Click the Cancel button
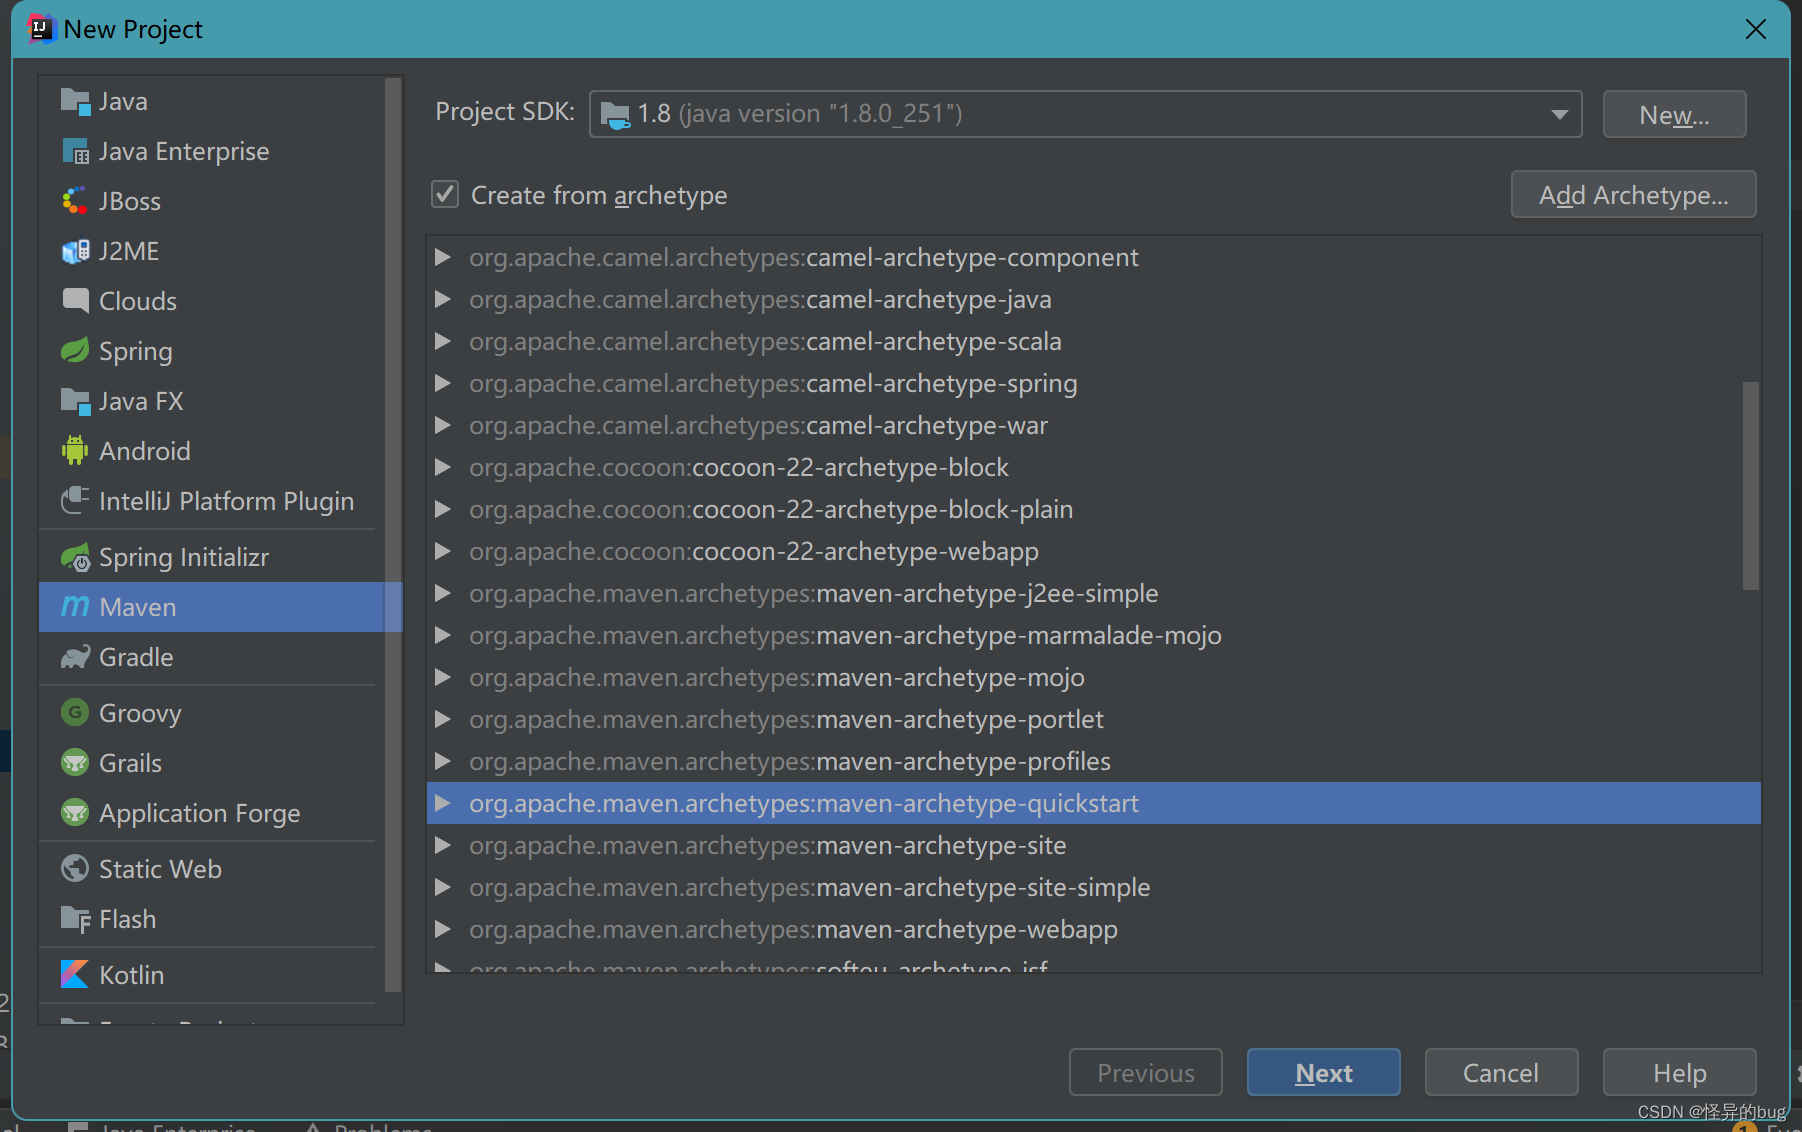 (x=1501, y=1072)
